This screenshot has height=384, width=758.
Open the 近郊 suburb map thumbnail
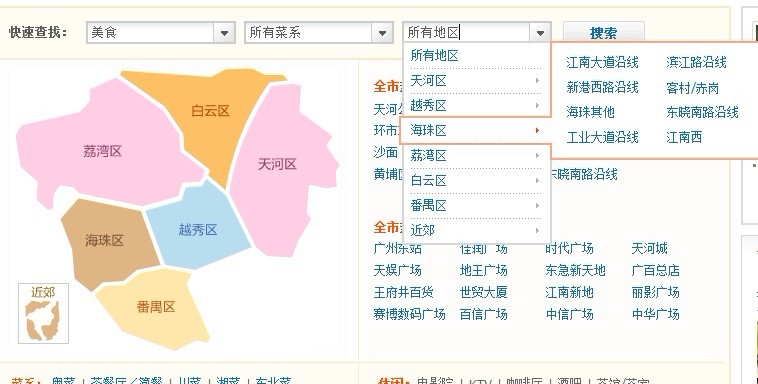tap(44, 313)
